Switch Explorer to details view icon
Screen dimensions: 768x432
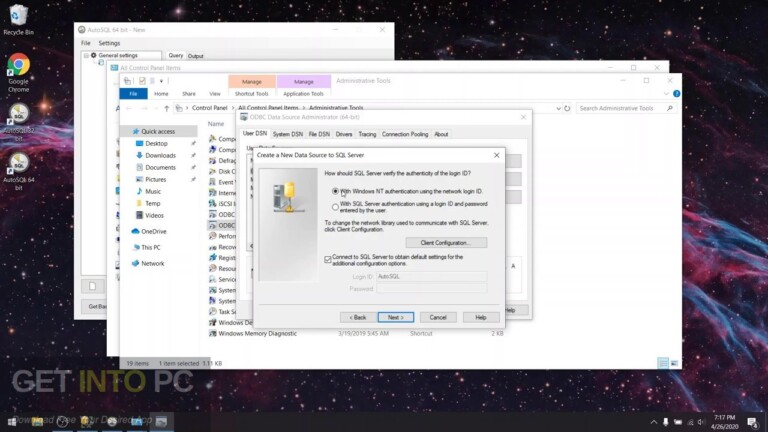click(663, 363)
